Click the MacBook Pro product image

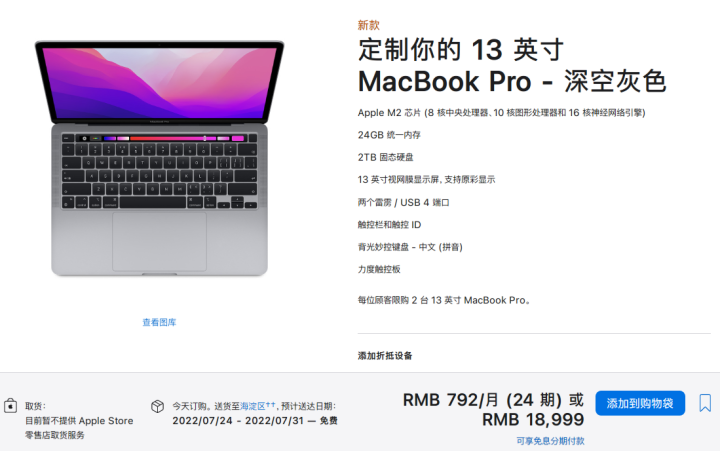[x=159, y=158]
